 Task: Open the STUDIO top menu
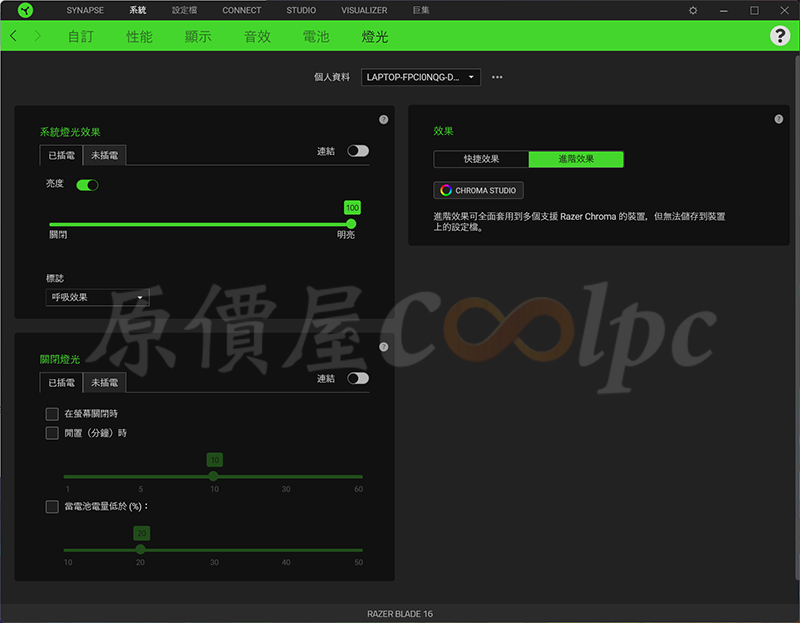coord(301,10)
